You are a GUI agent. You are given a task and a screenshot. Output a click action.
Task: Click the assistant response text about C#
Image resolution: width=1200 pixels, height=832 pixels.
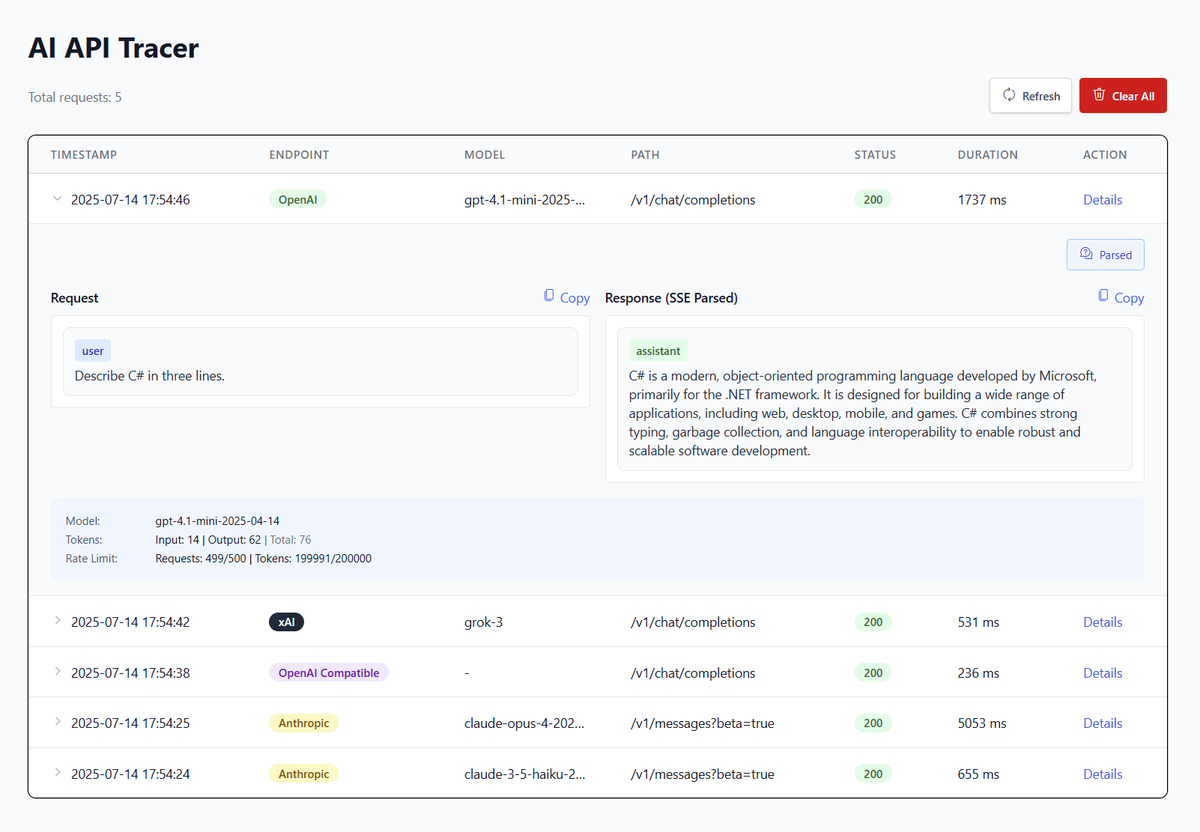(863, 413)
